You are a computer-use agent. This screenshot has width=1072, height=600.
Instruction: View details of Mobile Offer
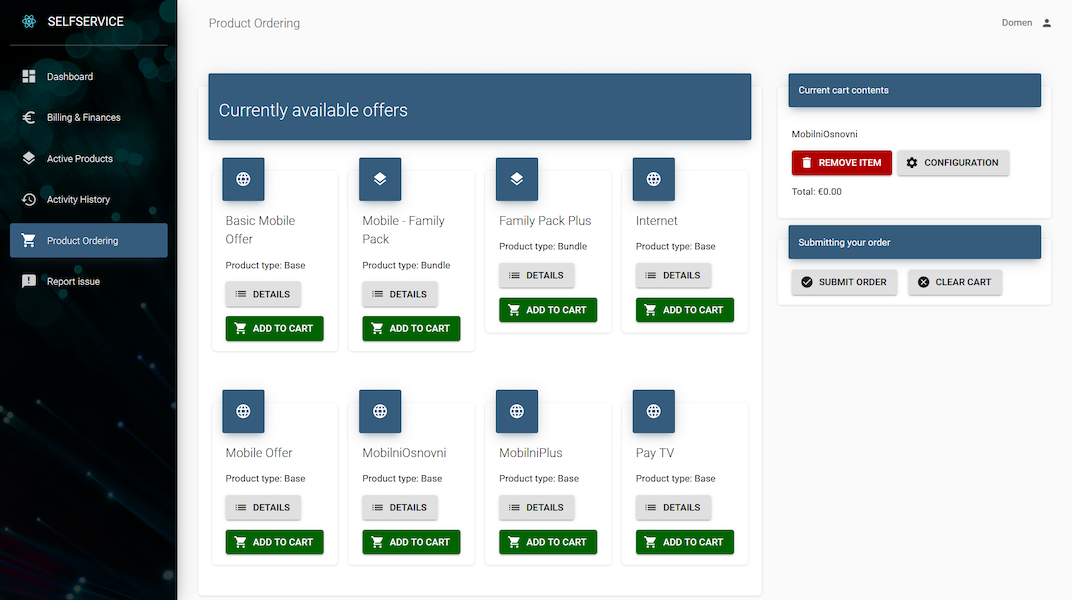point(263,508)
